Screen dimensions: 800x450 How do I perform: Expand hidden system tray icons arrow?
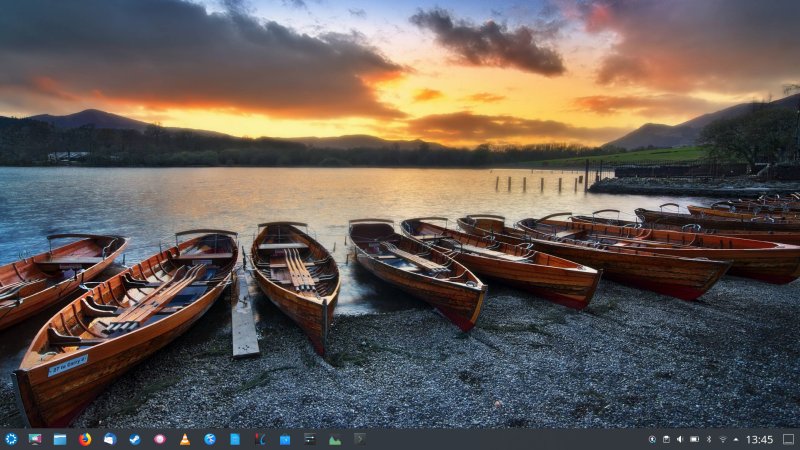(736, 439)
